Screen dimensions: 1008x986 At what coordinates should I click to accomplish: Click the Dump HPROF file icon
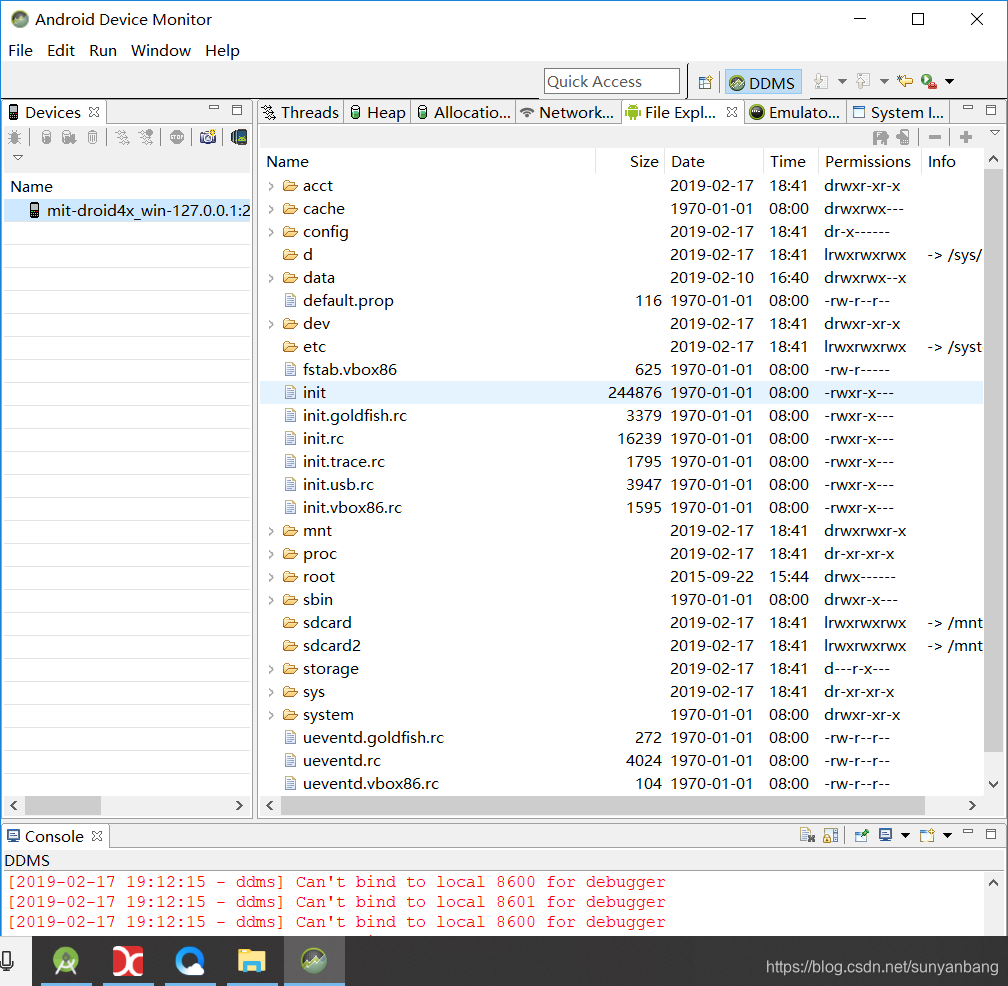69,137
